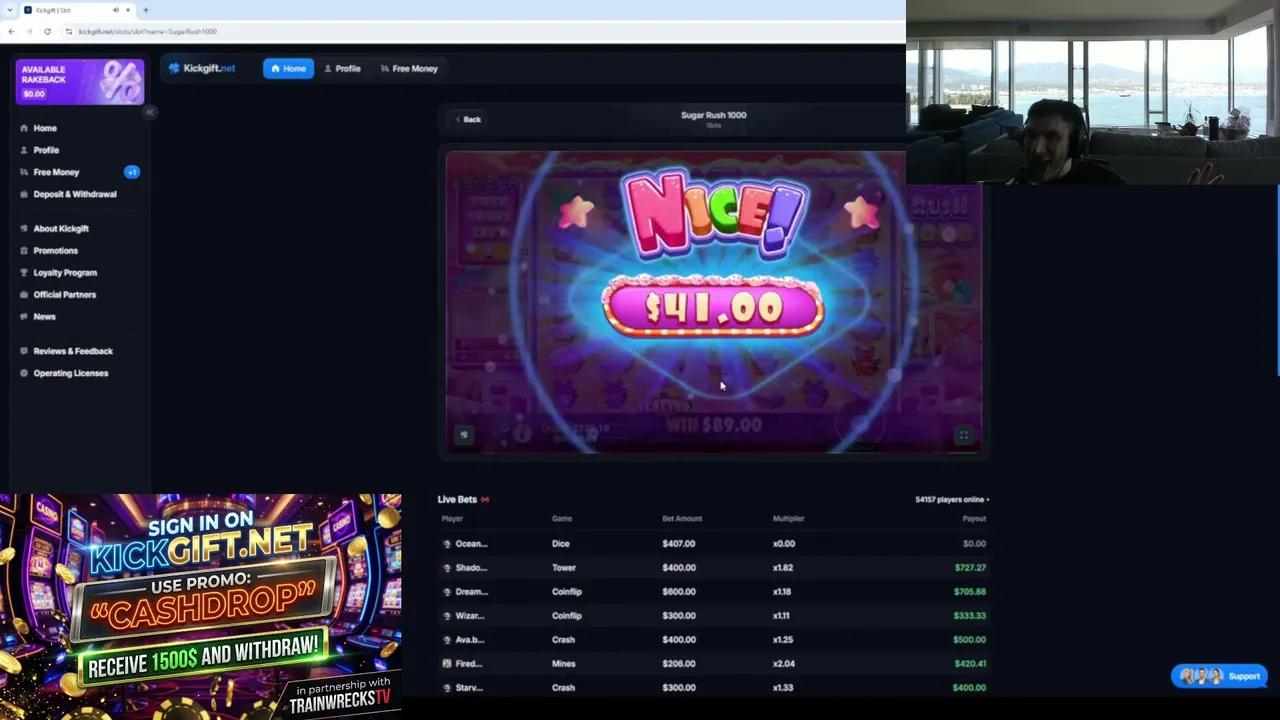The image size is (1280, 720).
Task: Click the About Kickgift sidebar icon
Action: pyautogui.click(x=24, y=229)
